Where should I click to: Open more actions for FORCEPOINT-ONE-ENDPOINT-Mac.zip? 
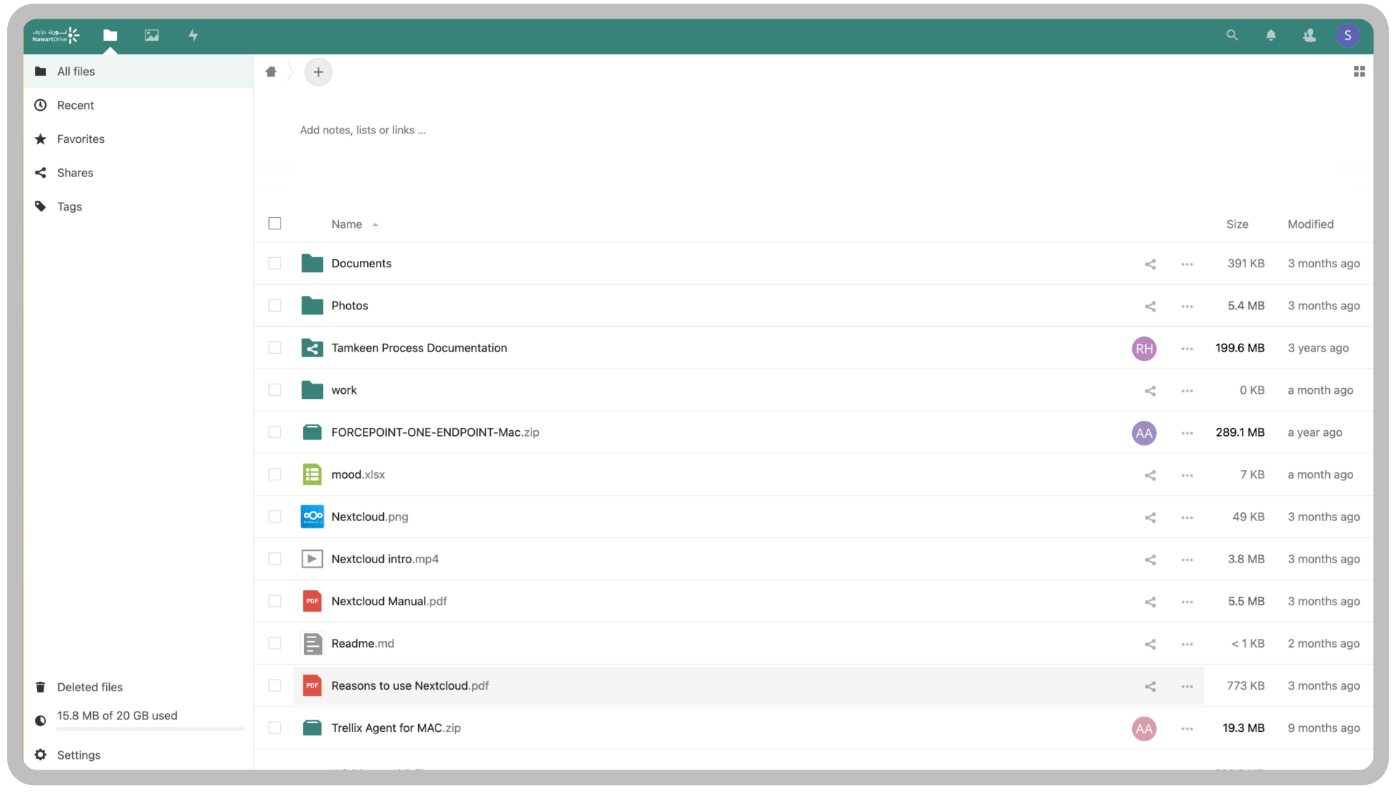(1187, 433)
